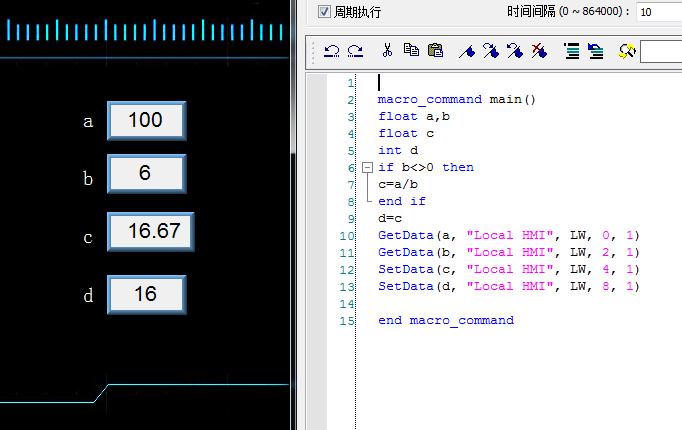Click the indent lines icon
This screenshot has width=682, height=430.
point(571,51)
